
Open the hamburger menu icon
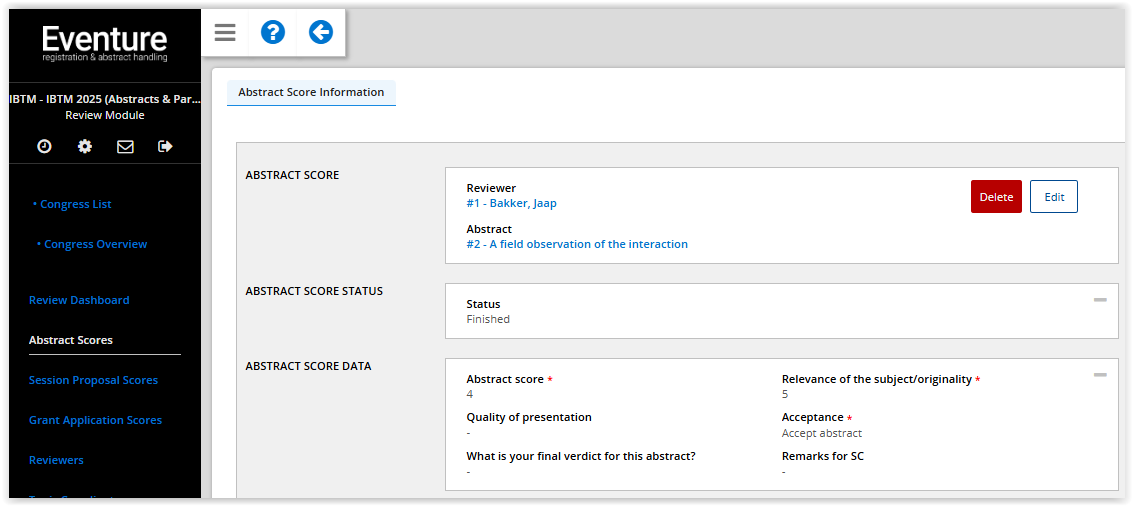coord(225,33)
